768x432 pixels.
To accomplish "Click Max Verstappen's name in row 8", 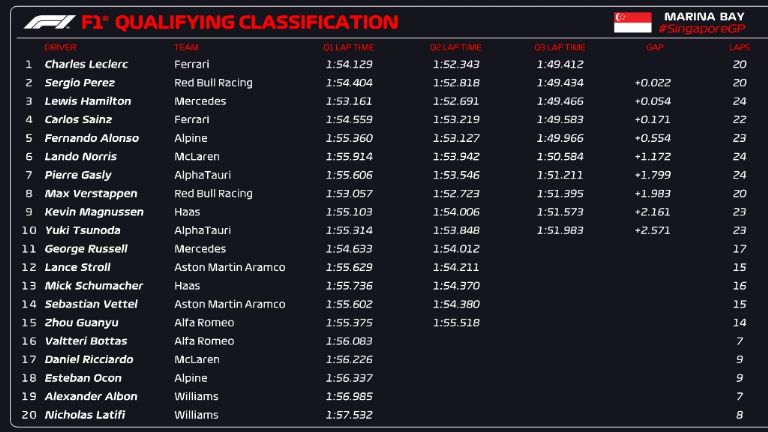I will [x=90, y=193].
